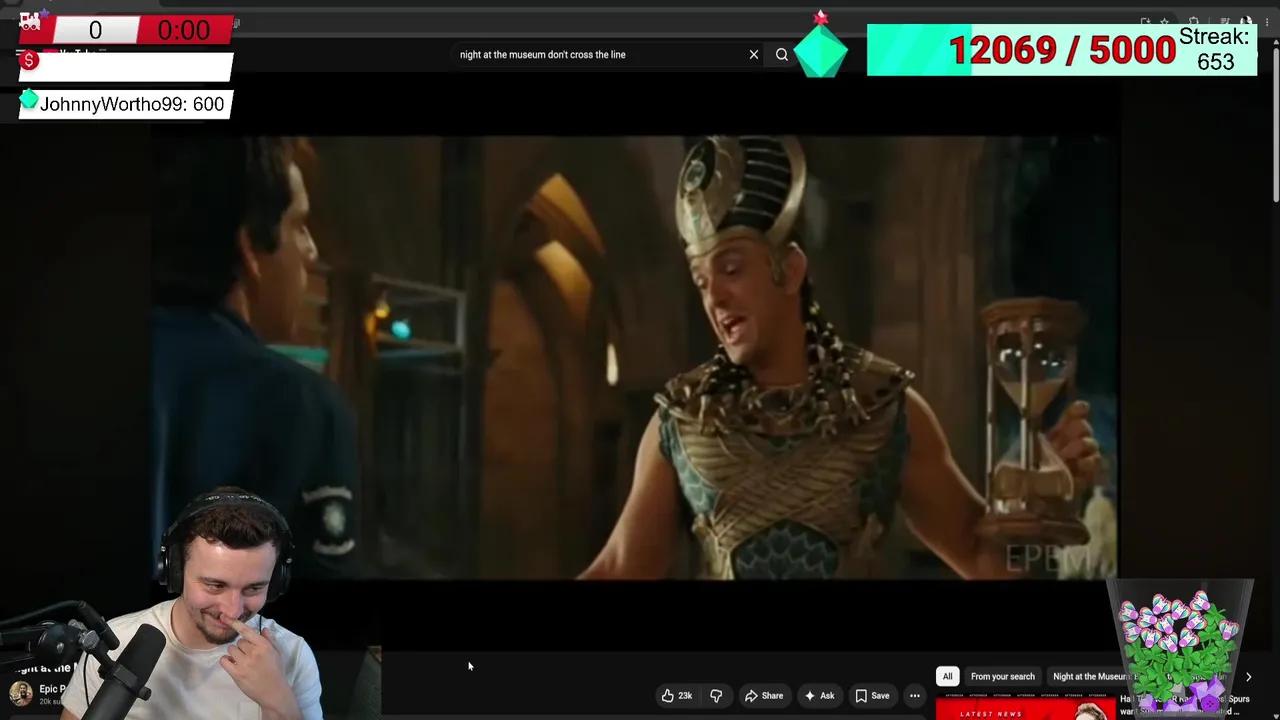Show more chips with right arrow
The height and width of the screenshot is (720, 1280).
click(1248, 677)
